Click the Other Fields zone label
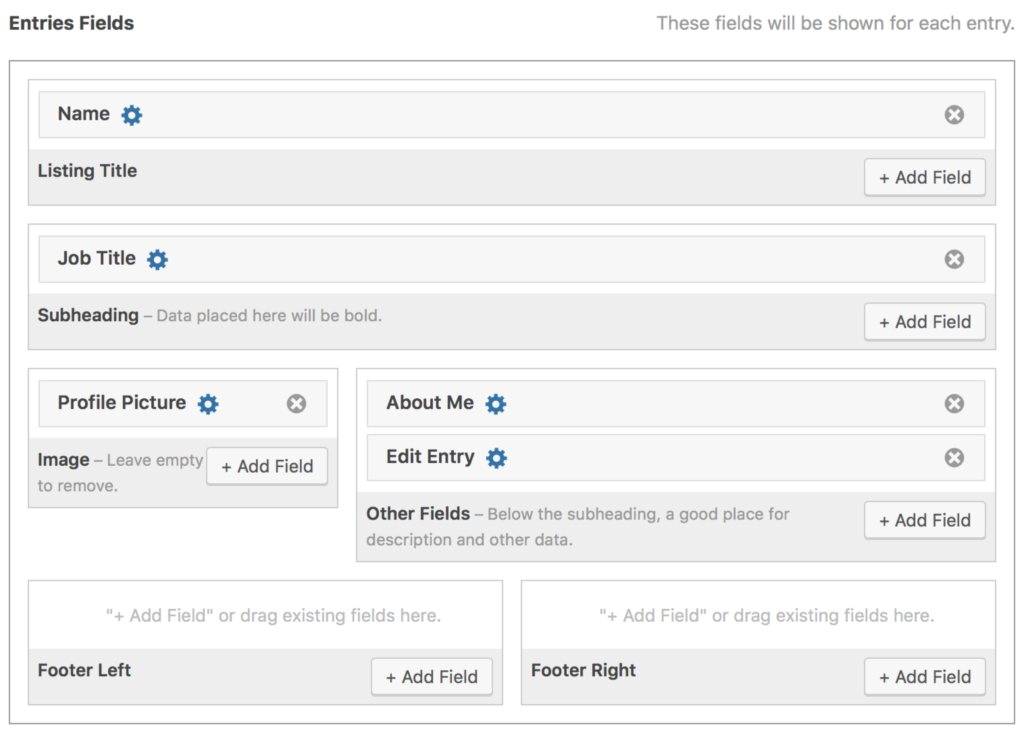The image size is (1024, 729). [x=418, y=514]
